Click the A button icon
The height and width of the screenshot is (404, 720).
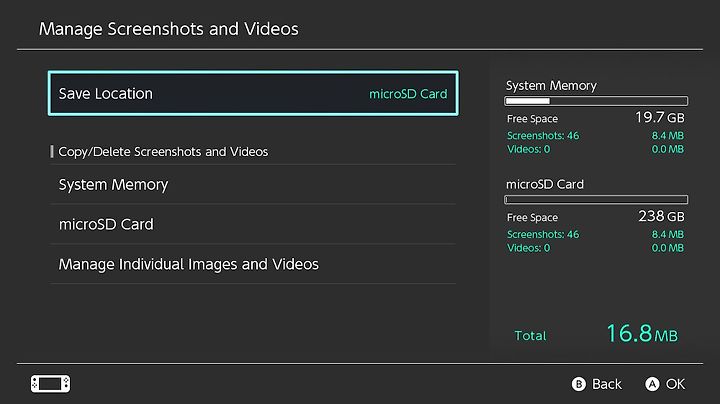tap(652, 384)
